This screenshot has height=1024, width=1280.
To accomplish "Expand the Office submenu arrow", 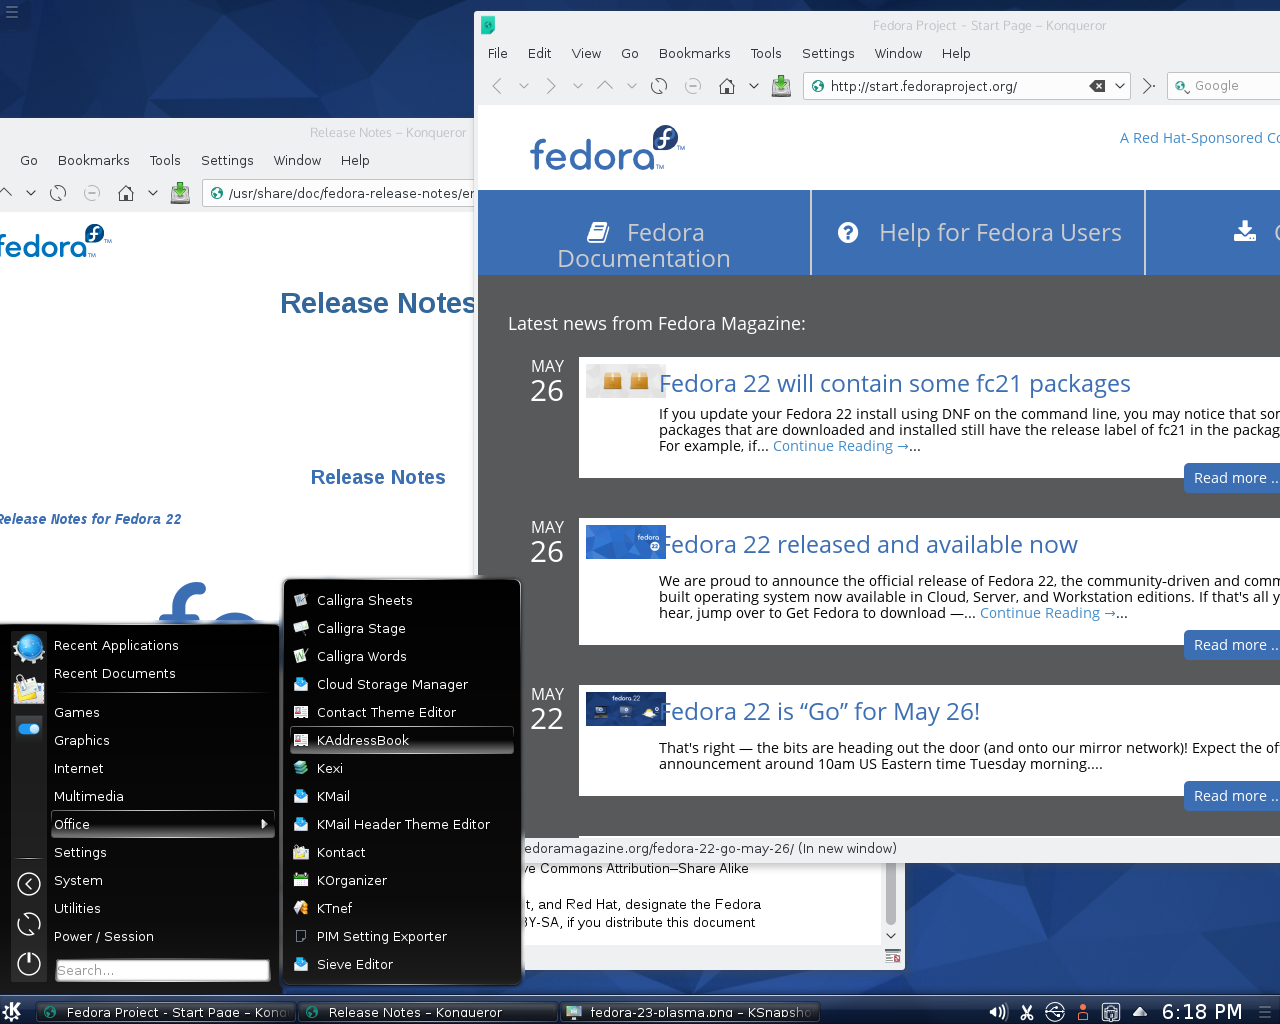I will [264, 824].
